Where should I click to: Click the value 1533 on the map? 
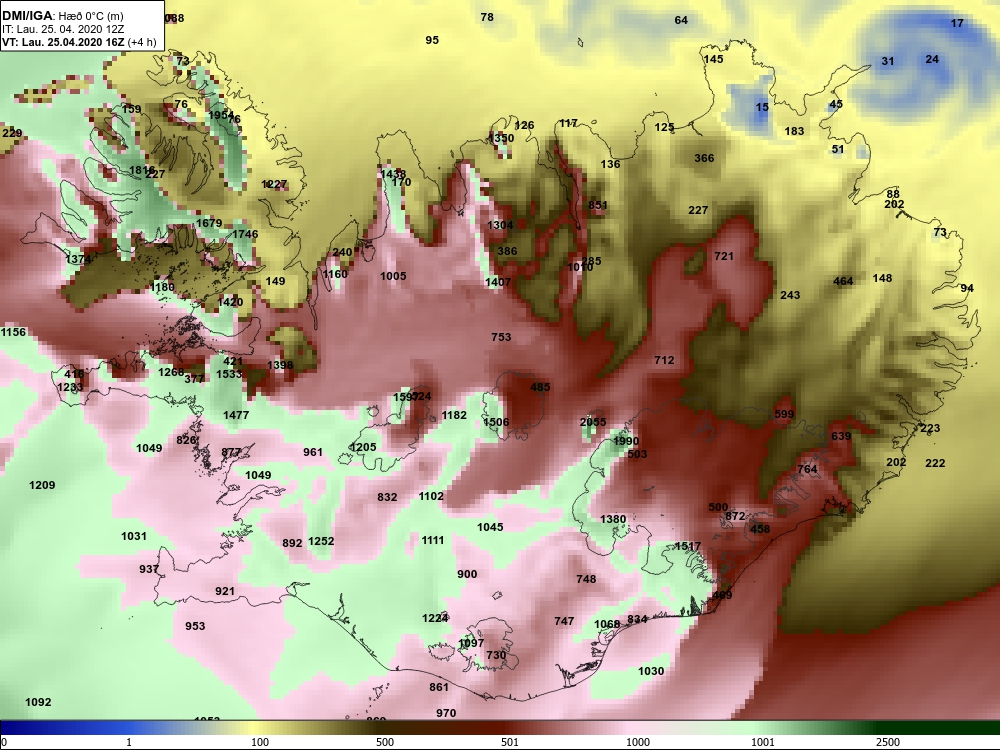(x=229, y=374)
